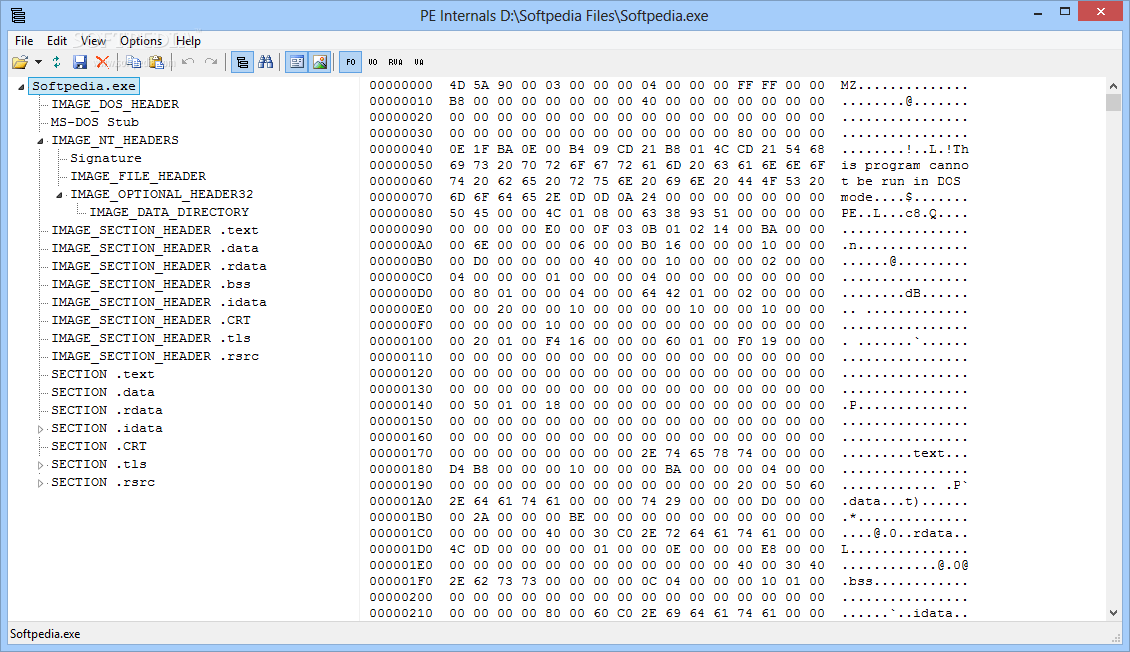Select IMAGE_SECTION_HEADER .data item

(154, 249)
